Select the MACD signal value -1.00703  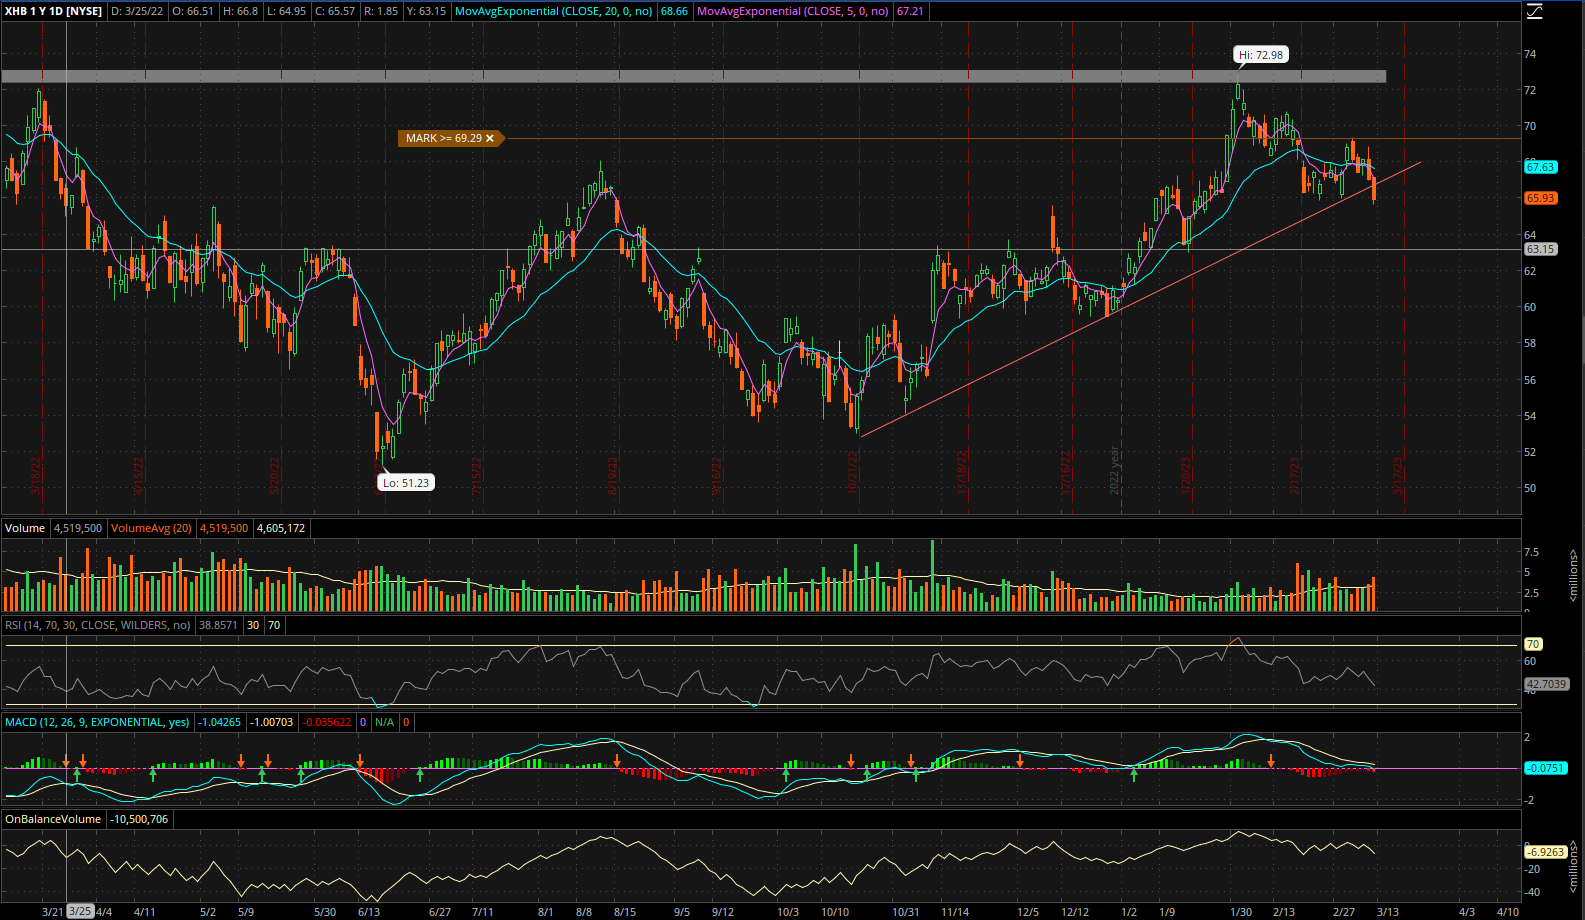pyautogui.click(x=272, y=722)
